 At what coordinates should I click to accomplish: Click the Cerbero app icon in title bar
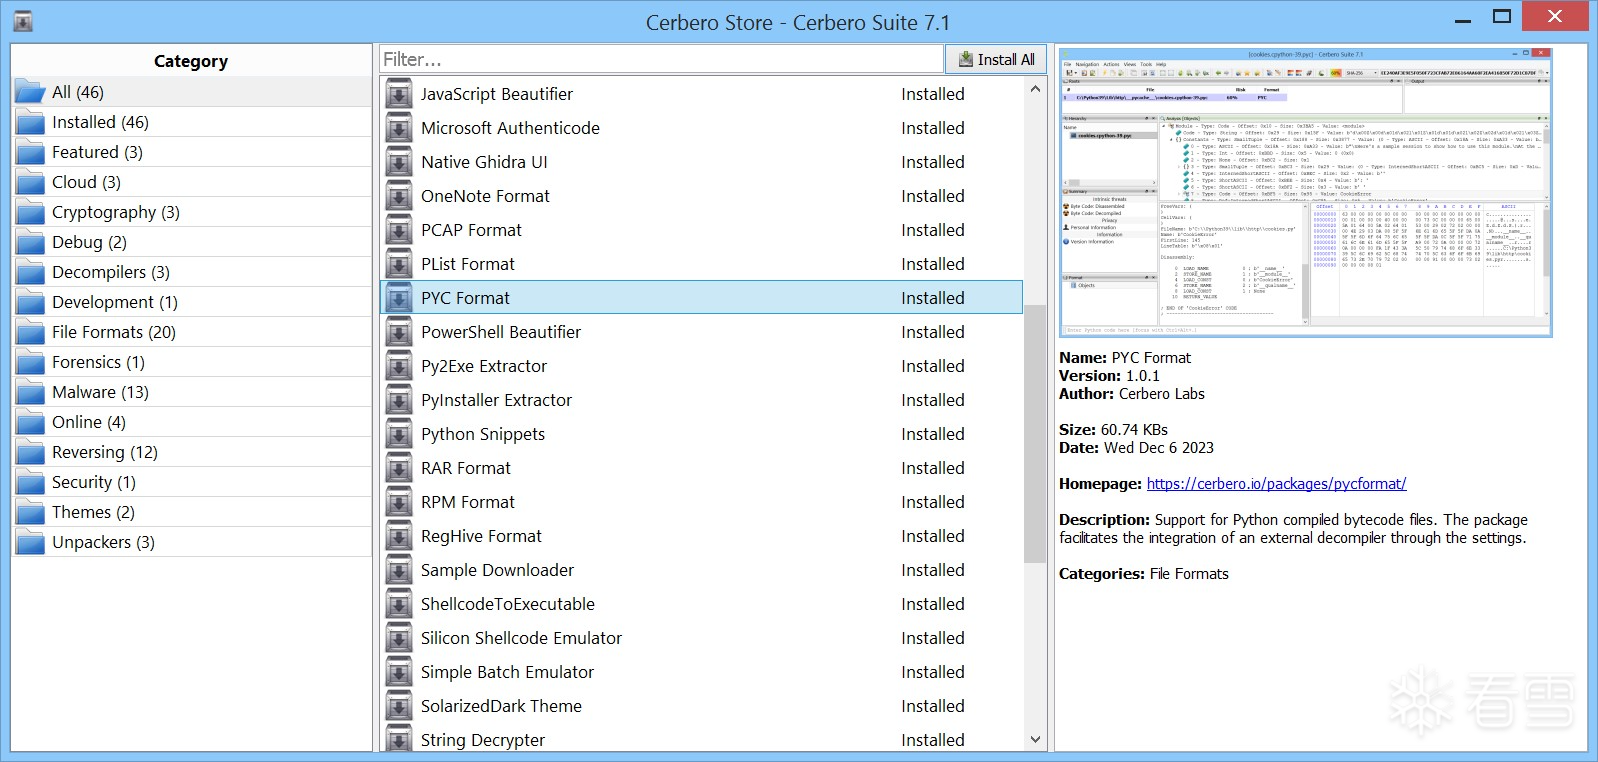click(x=22, y=20)
